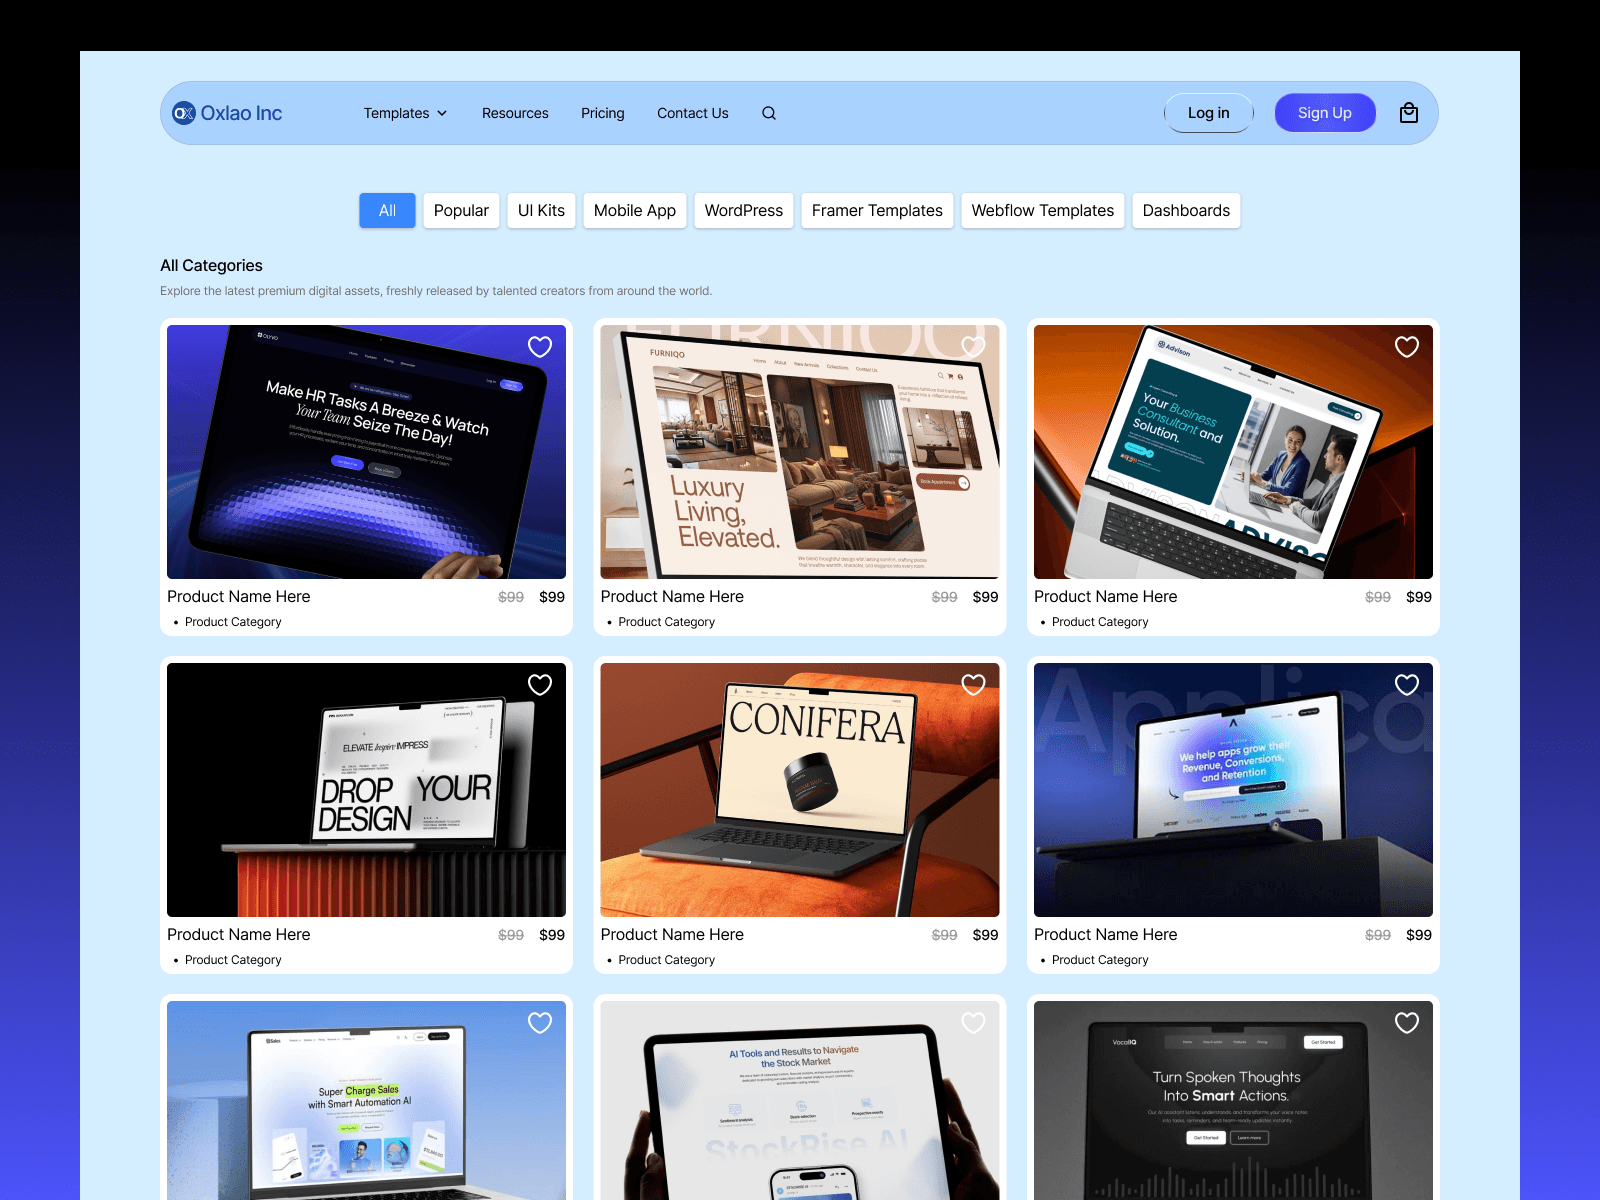Favorite the Turn Spoken Thoughts template
1600x1200 pixels.
point(1407,1023)
